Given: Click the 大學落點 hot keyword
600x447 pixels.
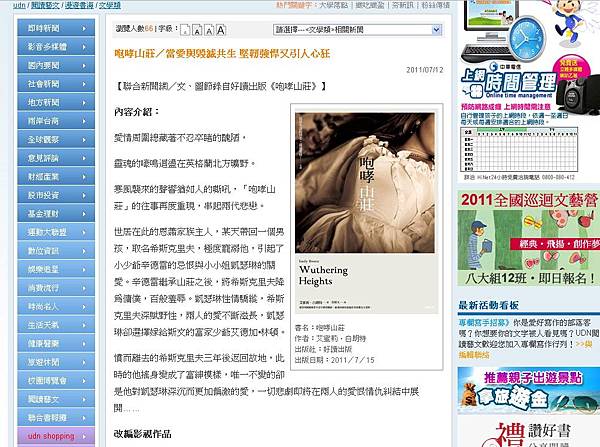Looking at the screenshot, I should (x=334, y=5).
